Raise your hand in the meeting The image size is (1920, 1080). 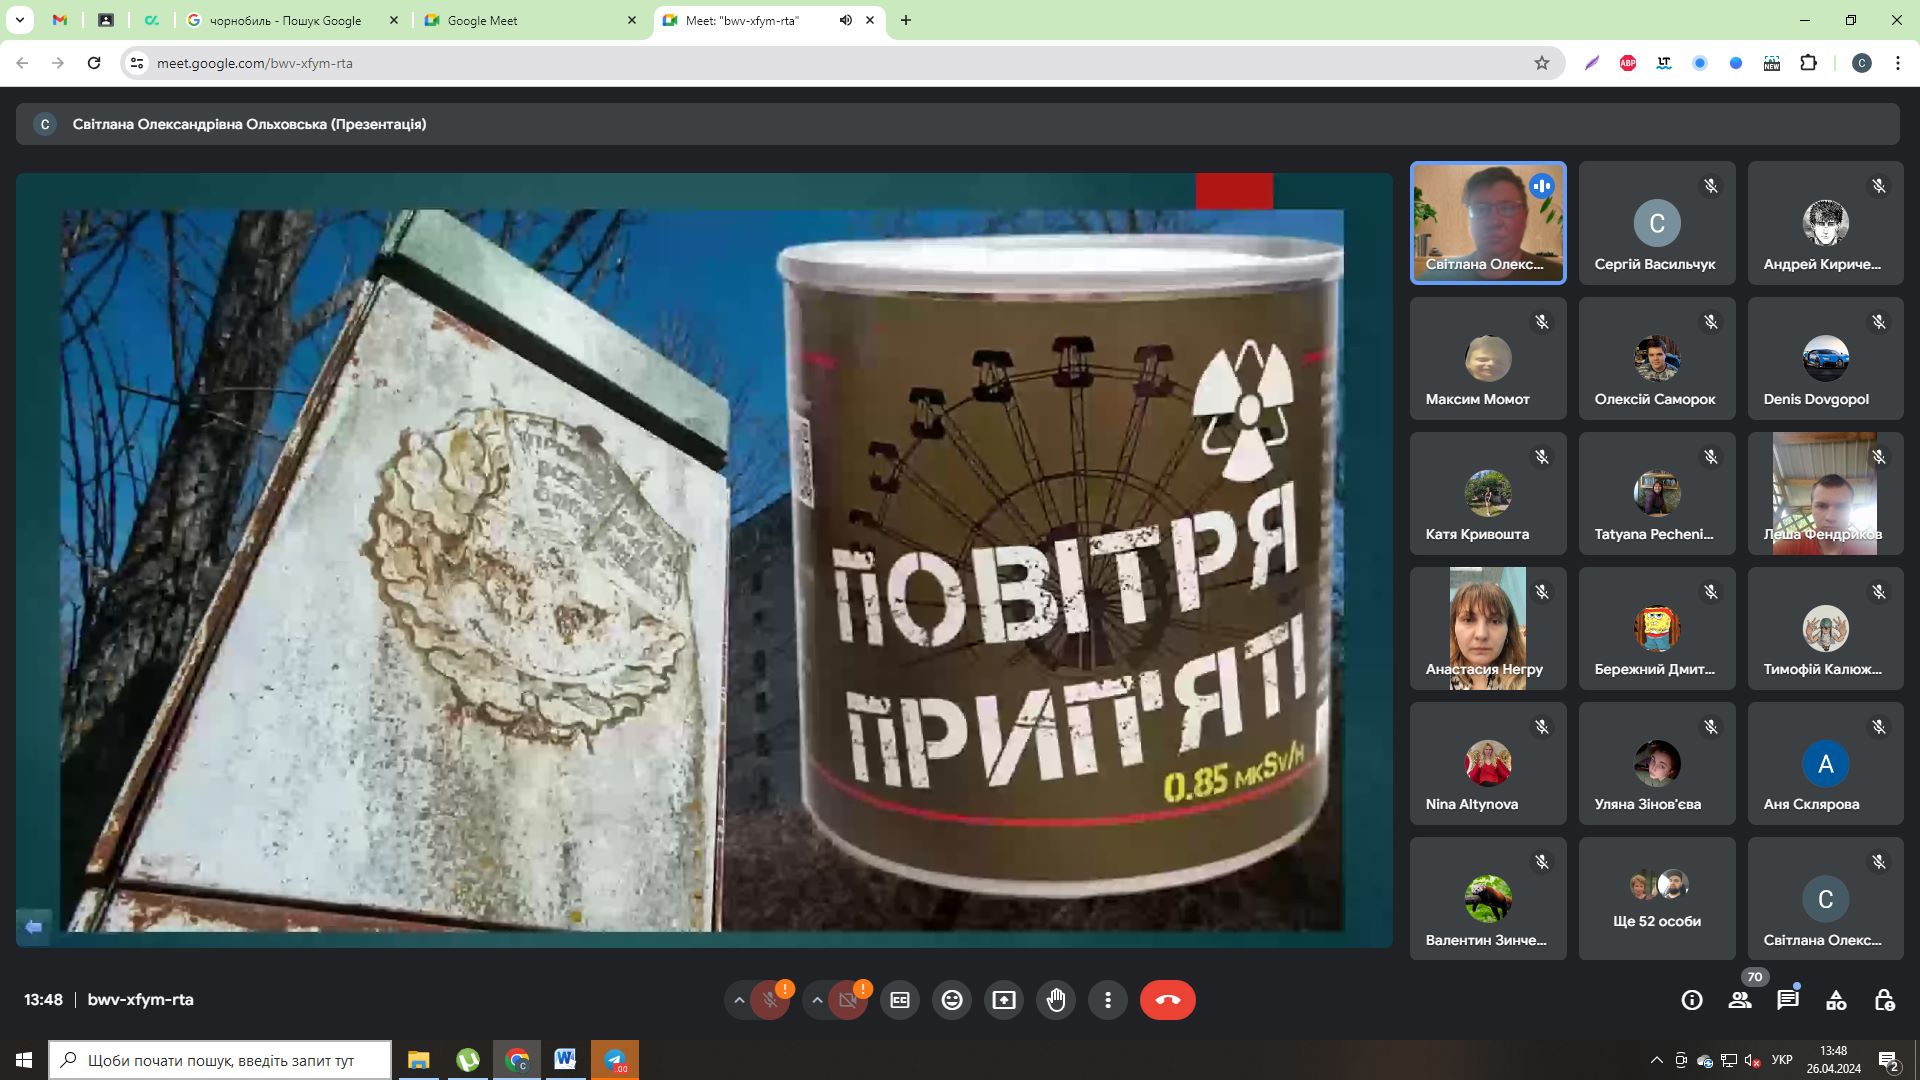(1056, 1000)
